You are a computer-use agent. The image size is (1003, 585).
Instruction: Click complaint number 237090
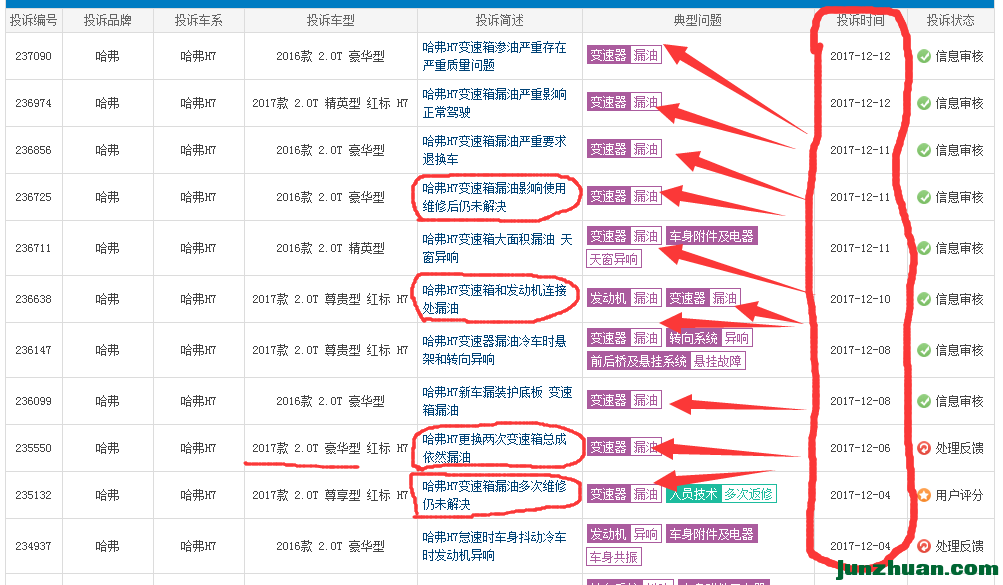click(33, 56)
